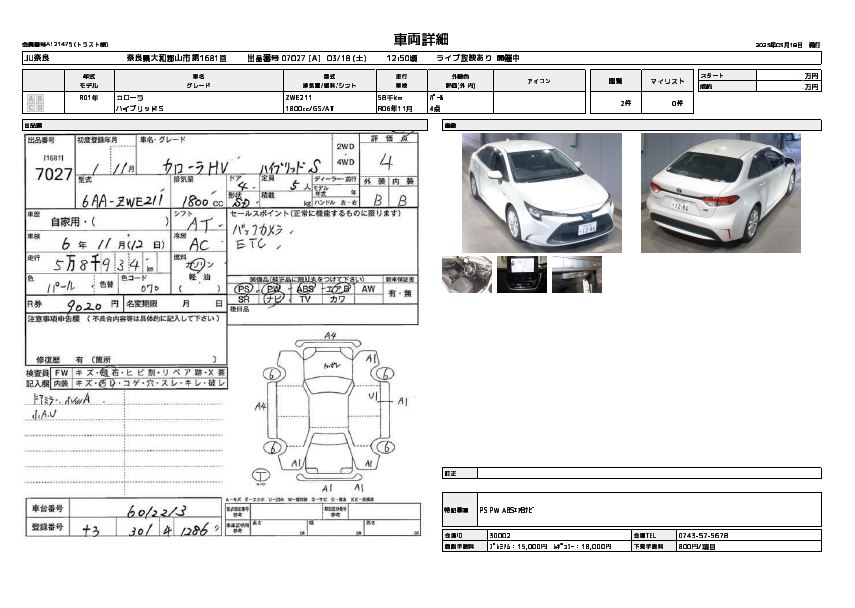Select the 58千km mileage value
This screenshot has width=855, height=608.
(x=389, y=98)
